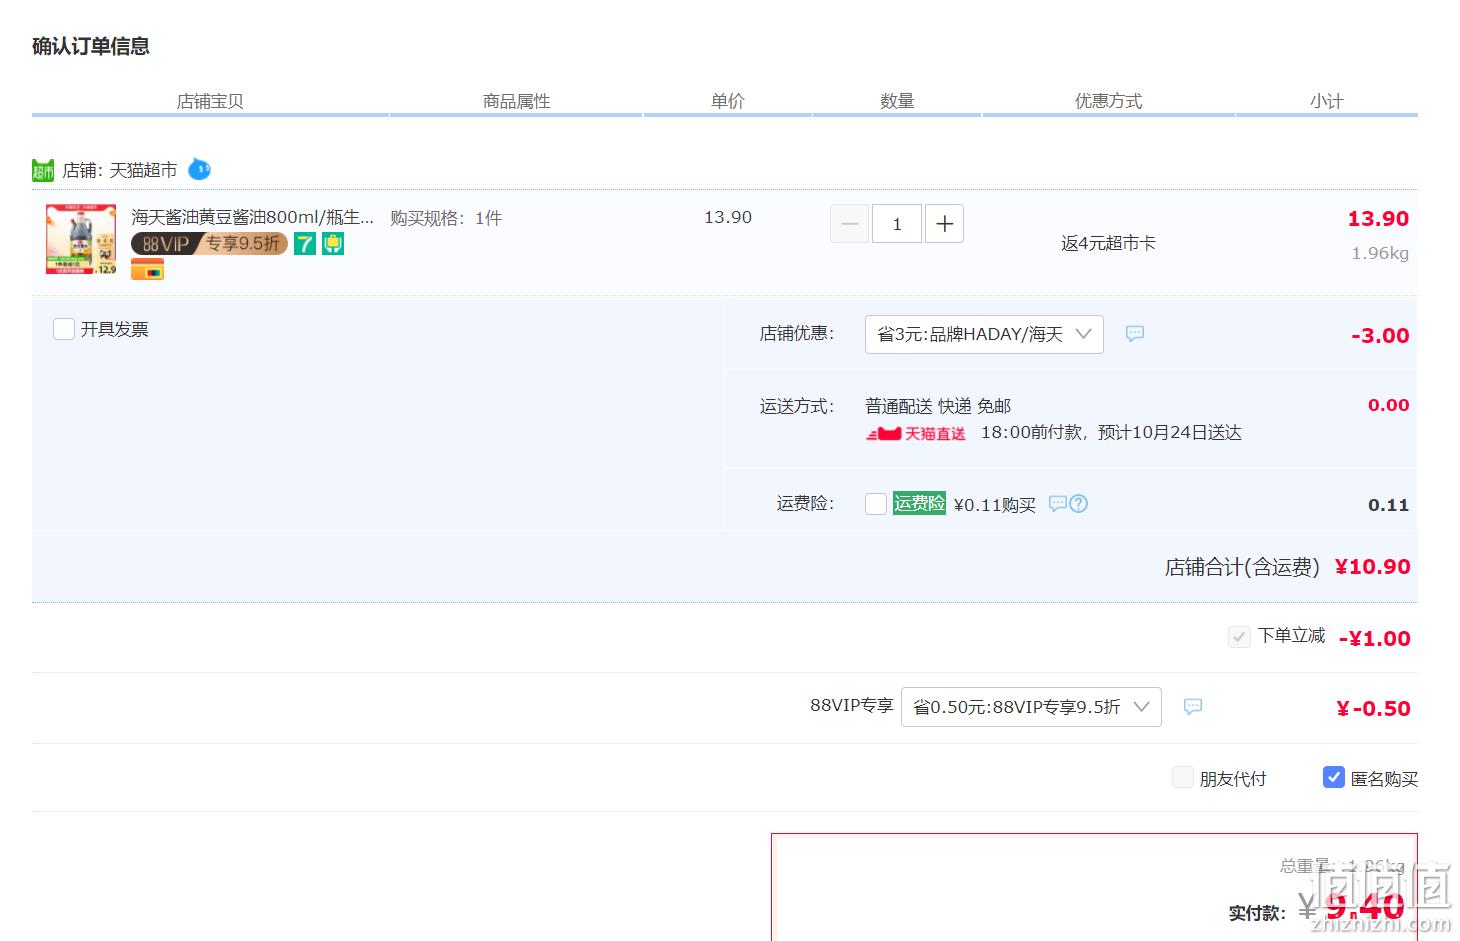Enable the 运费险 shipping insurance checkbox
The width and height of the screenshot is (1460, 941).
(x=876, y=504)
